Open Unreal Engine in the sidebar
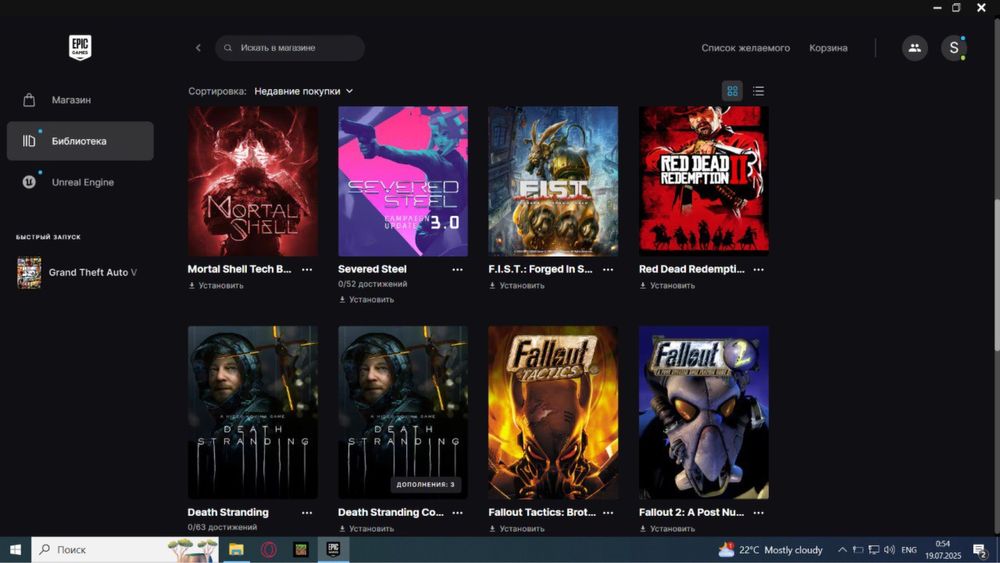 [x=80, y=182]
